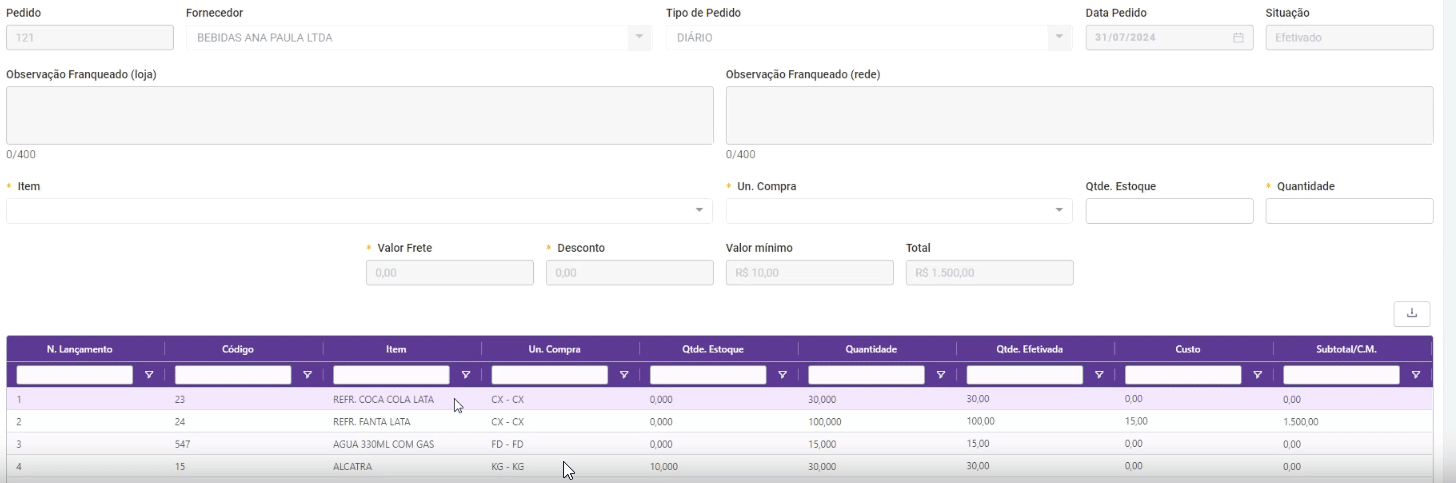Sort by Quantidade column header

(877, 349)
